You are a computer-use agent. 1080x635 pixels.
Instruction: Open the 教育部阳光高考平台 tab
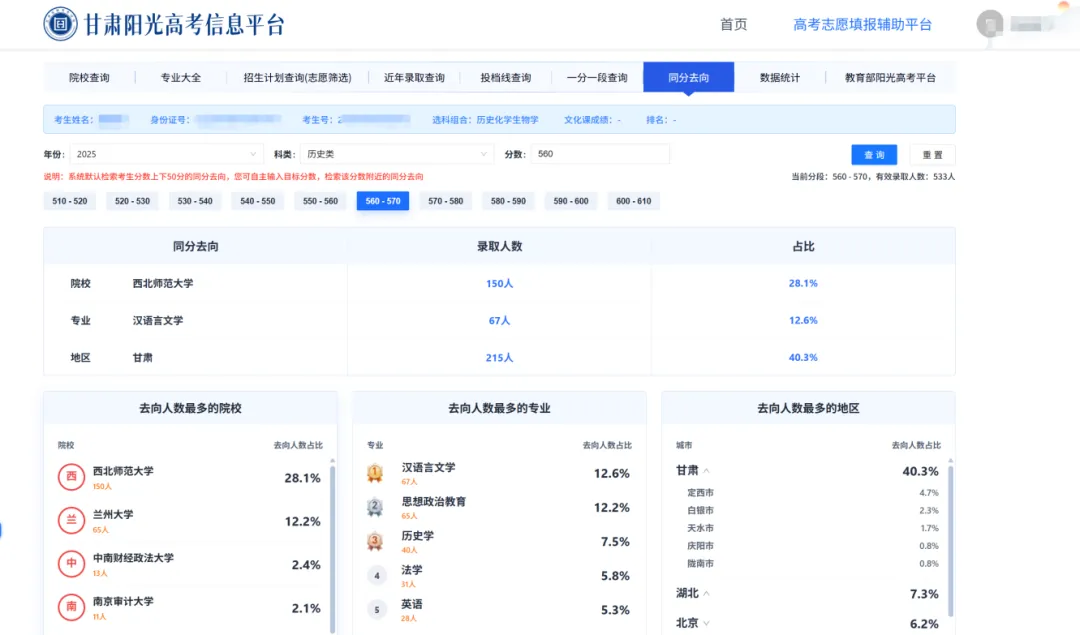click(x=890, y=77)
